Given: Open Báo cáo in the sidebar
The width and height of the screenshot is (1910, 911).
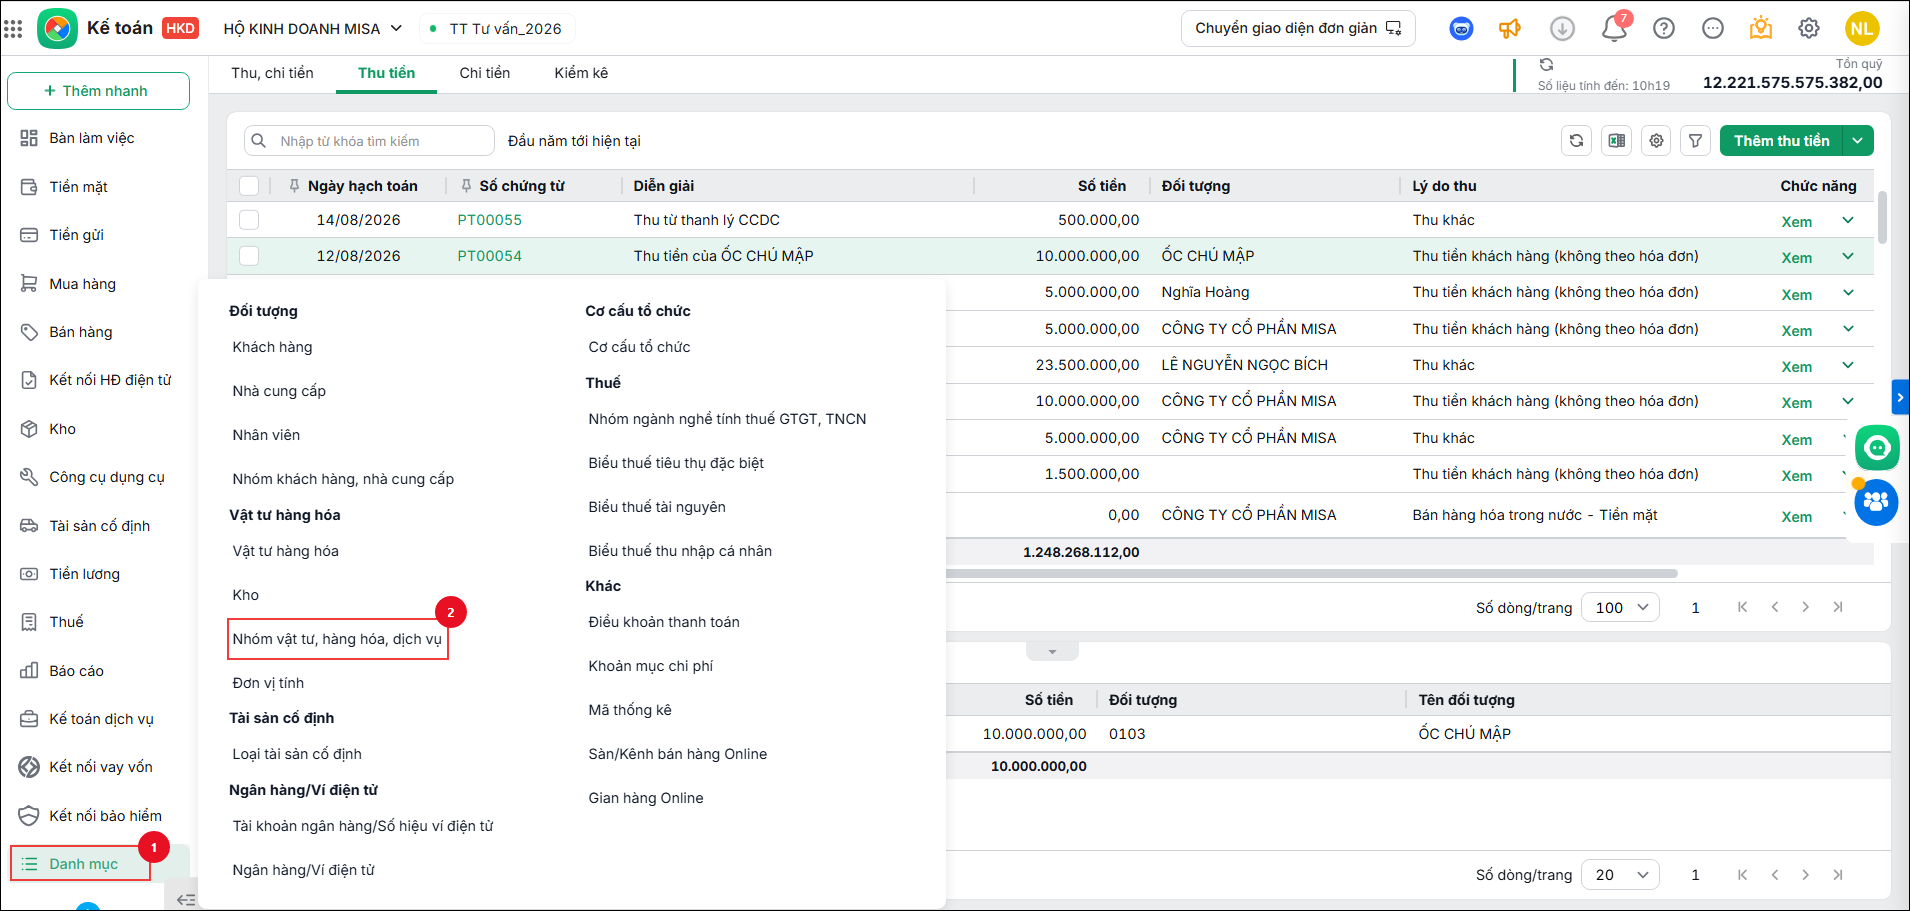Looking at the screenshot, I should coord(76,671).
